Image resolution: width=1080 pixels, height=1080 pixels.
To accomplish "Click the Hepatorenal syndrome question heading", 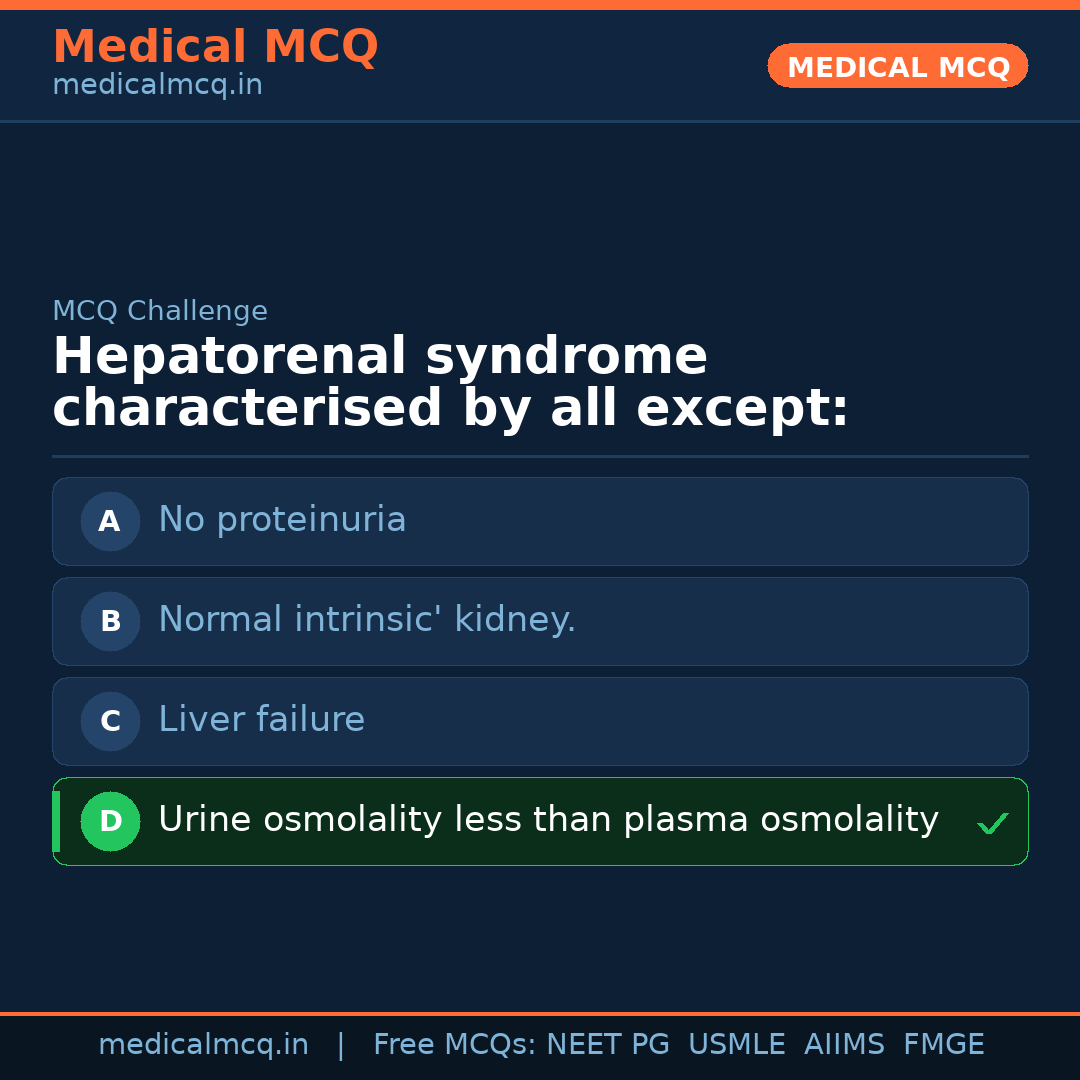I will pyautogui.click(x=450, y=383).
